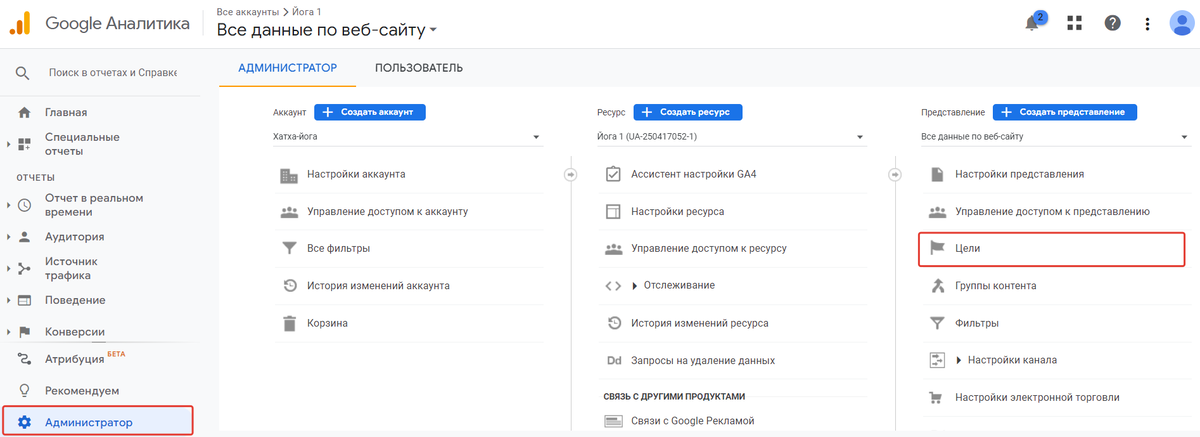Click the Google Analytics logo icon
Image resolution: width=1200 pixels, height=437 pixels.
pos(22,23)
